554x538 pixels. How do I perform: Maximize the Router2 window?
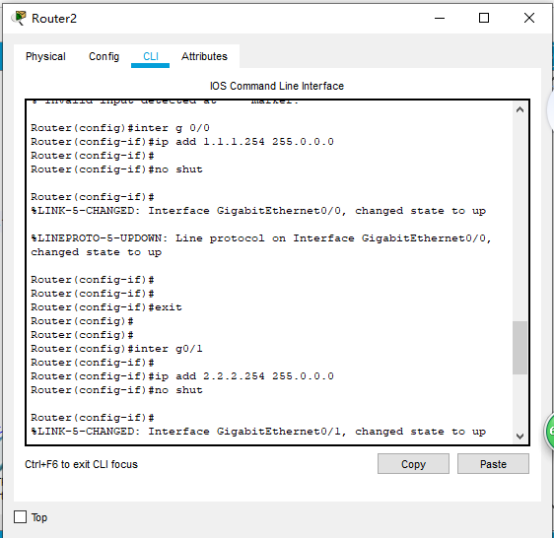(484, 18)
